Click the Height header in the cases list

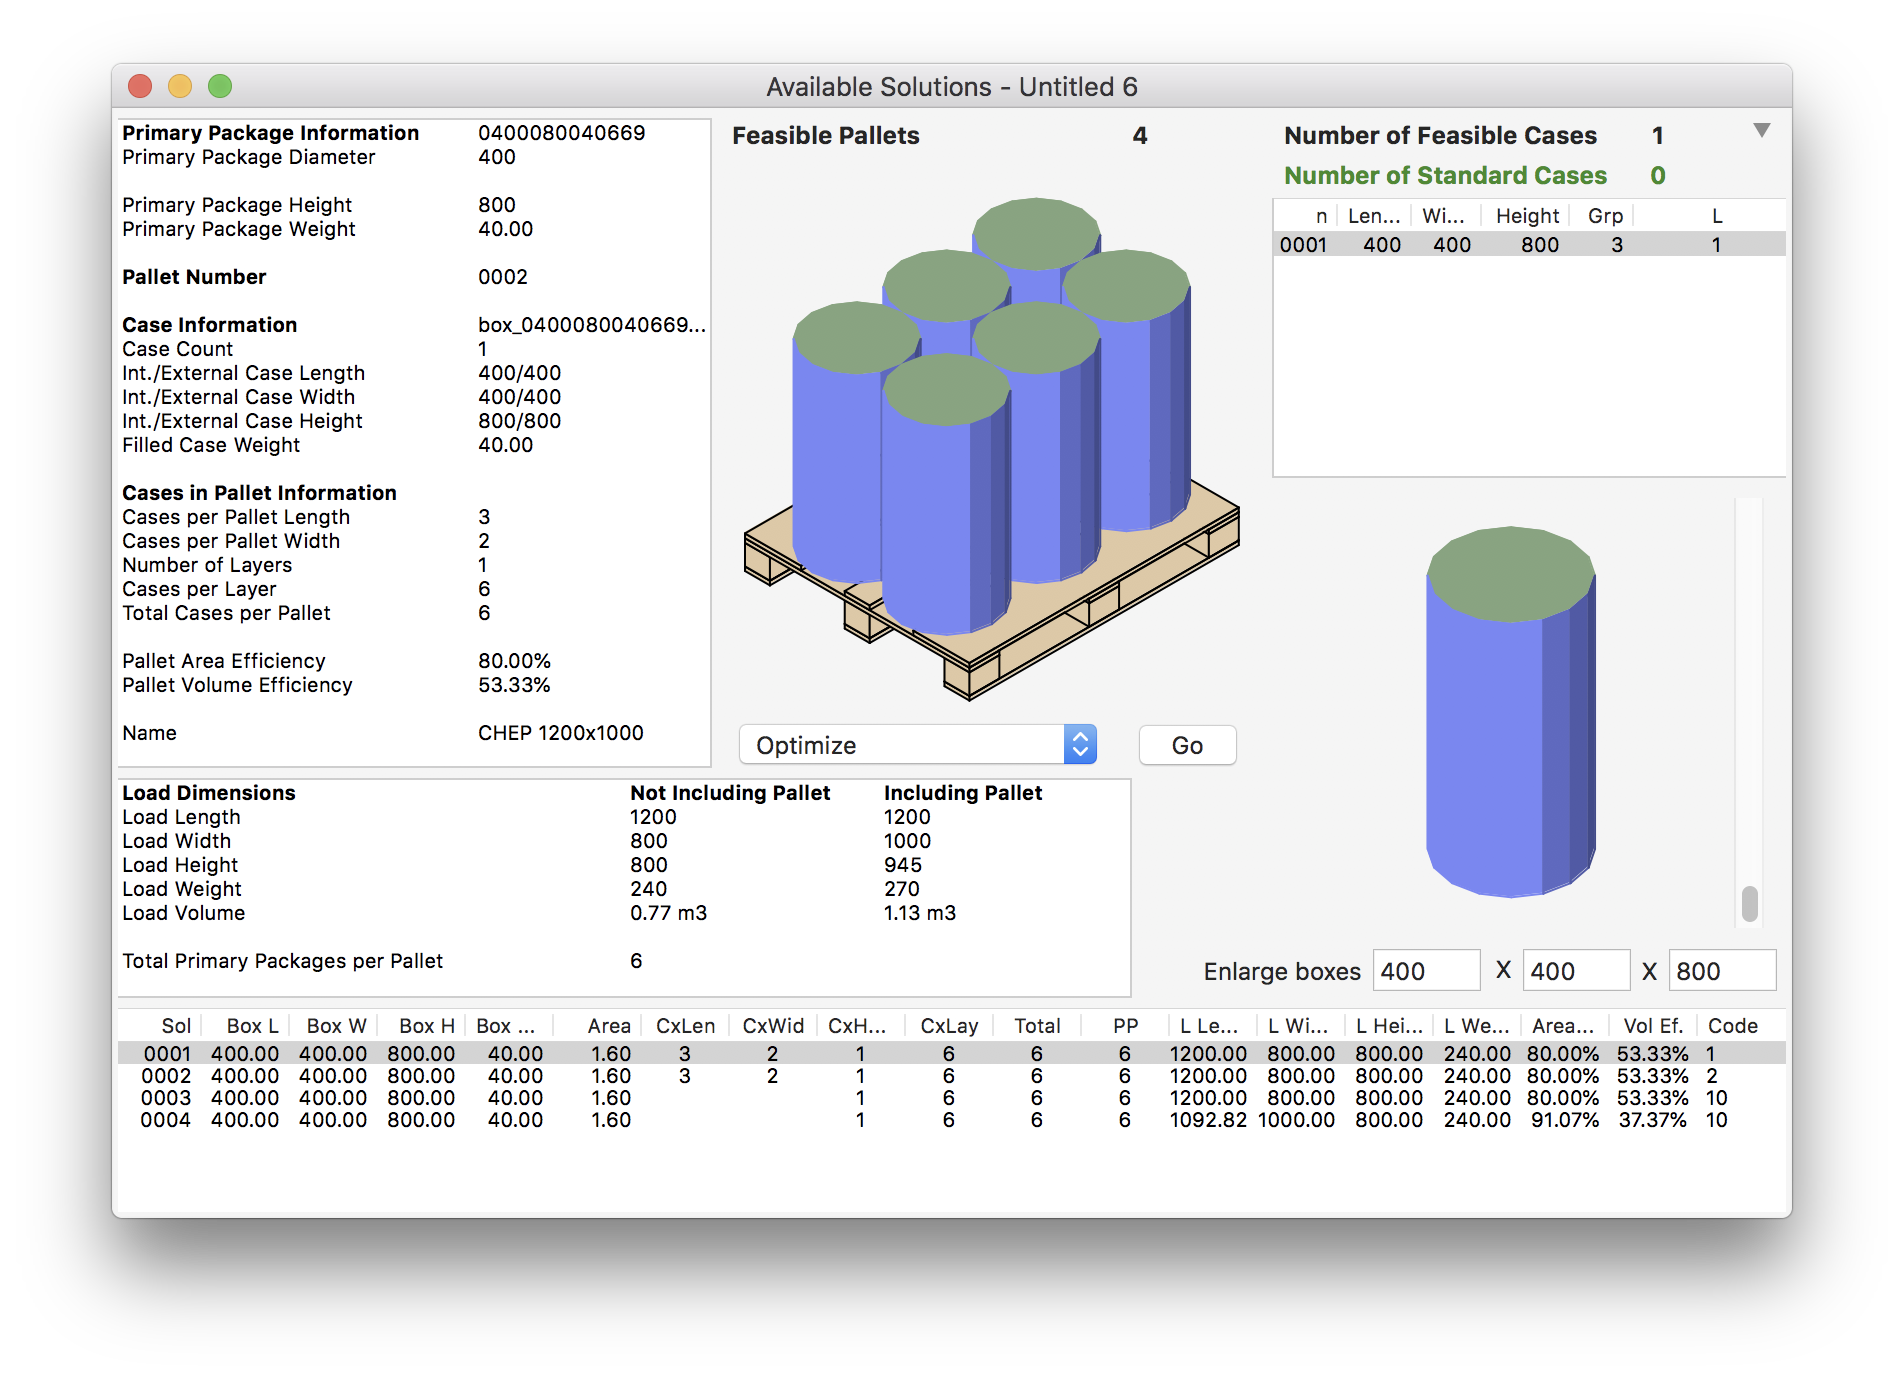pyautogui.click(x=1527, y=216)
